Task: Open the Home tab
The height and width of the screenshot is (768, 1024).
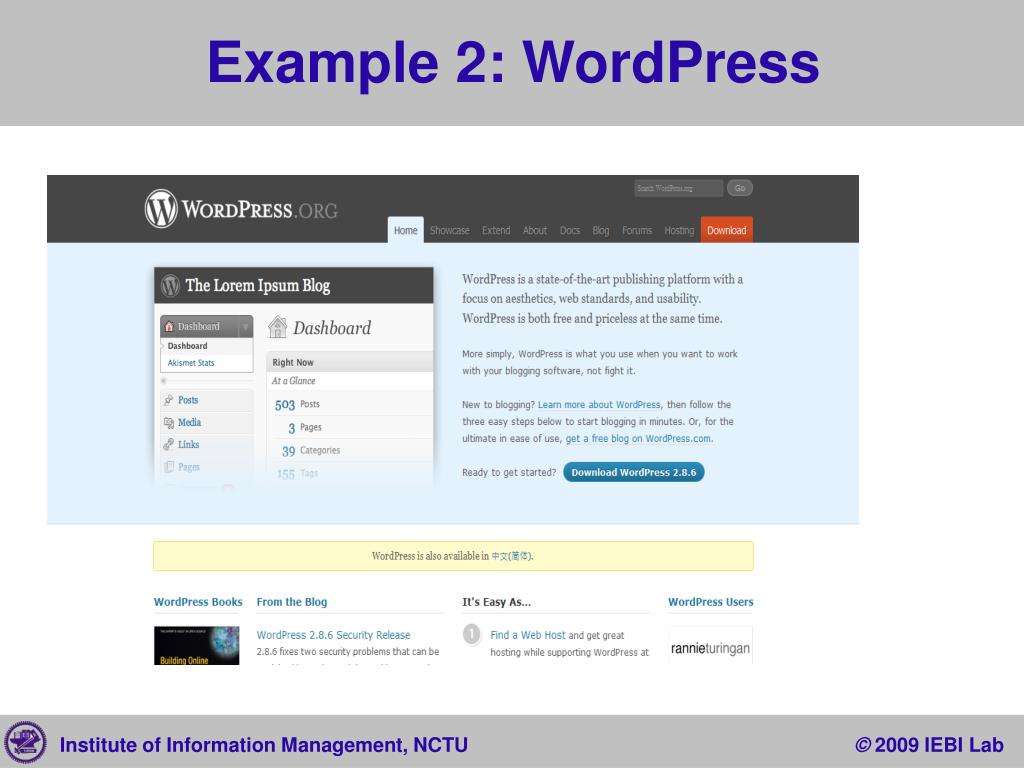Action: (x=406, y=230)
